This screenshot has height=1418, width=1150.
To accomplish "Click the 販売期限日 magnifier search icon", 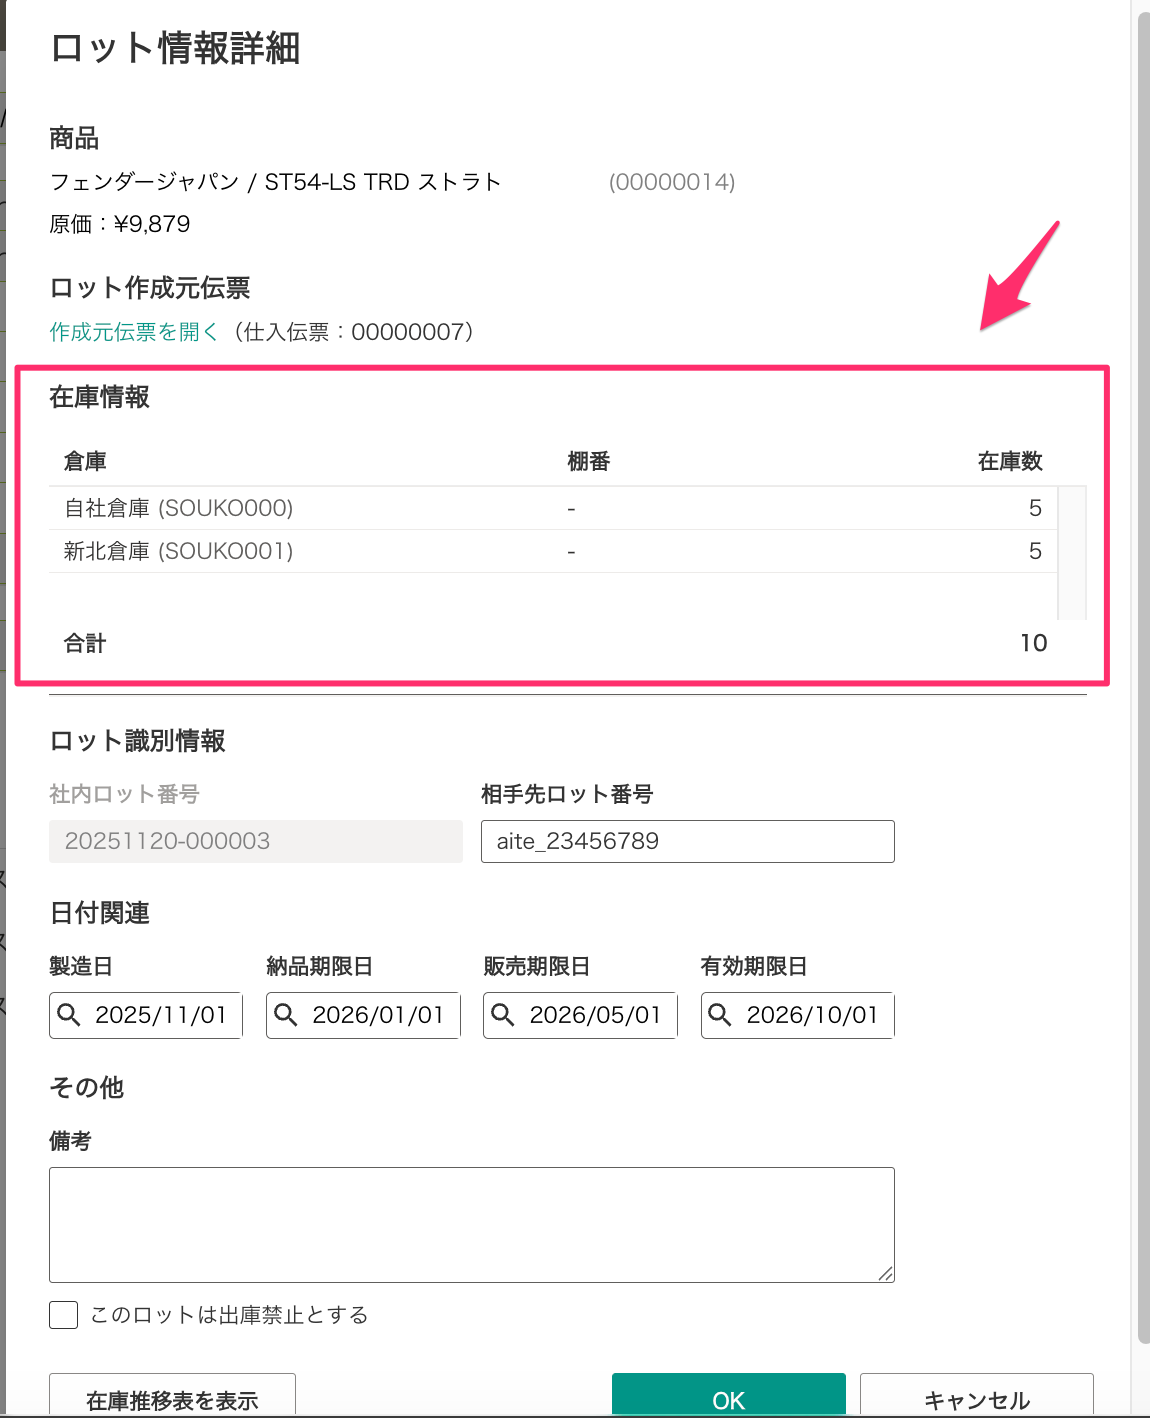I will click(x=503, y=1015).
